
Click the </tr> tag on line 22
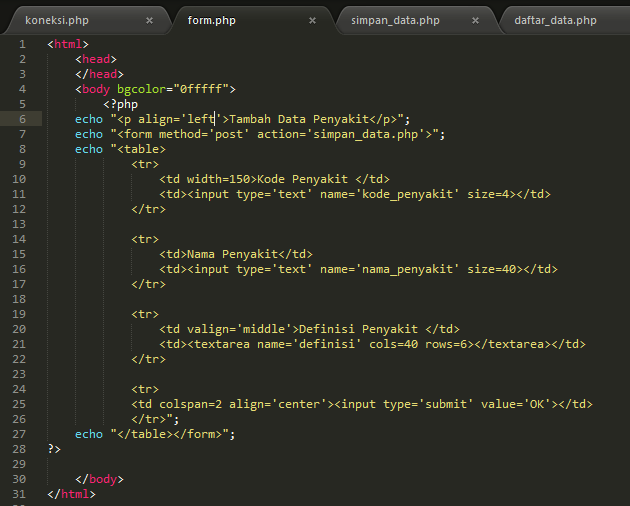pos(148,359)
